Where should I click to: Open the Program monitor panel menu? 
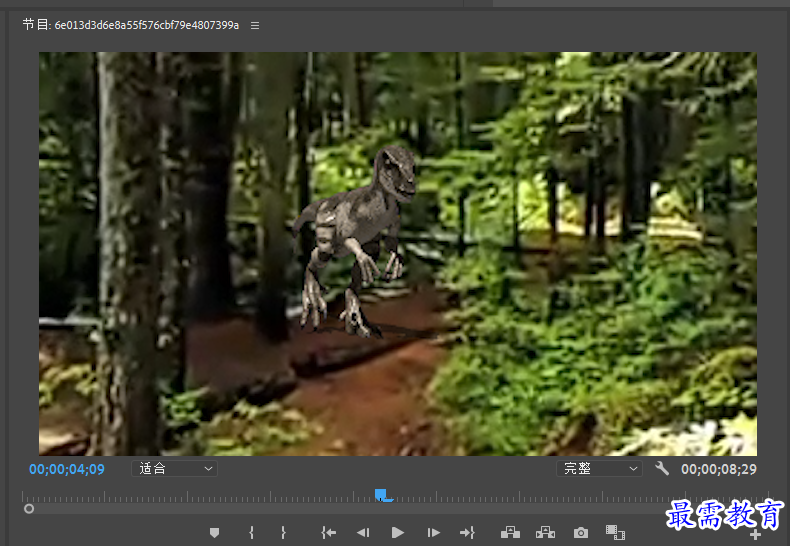click(x=255, y=25)
